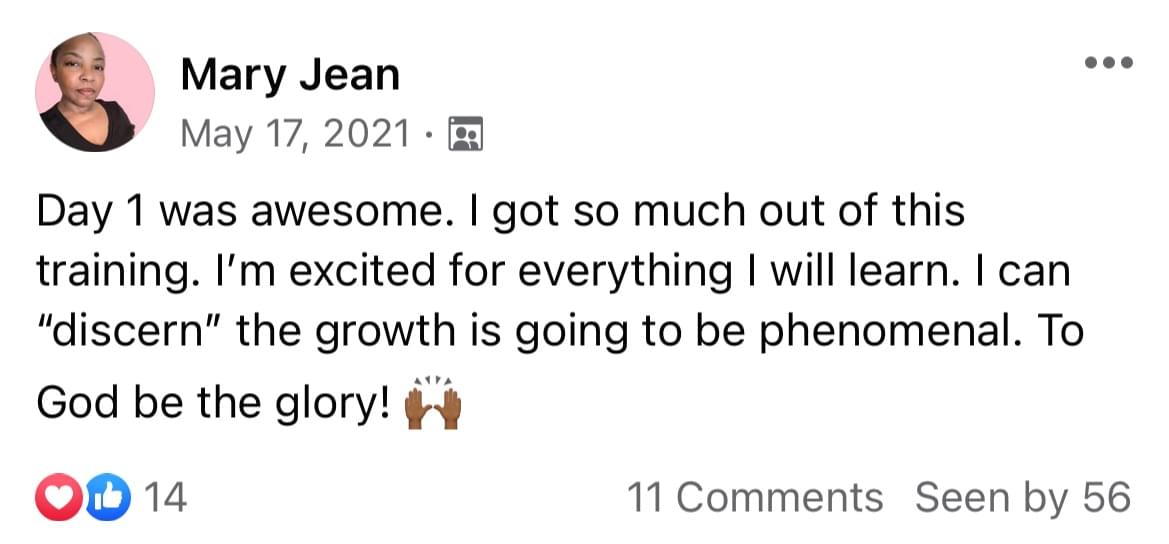
Task: Click the group audience icon beside the date
Action: click(466, 132)
